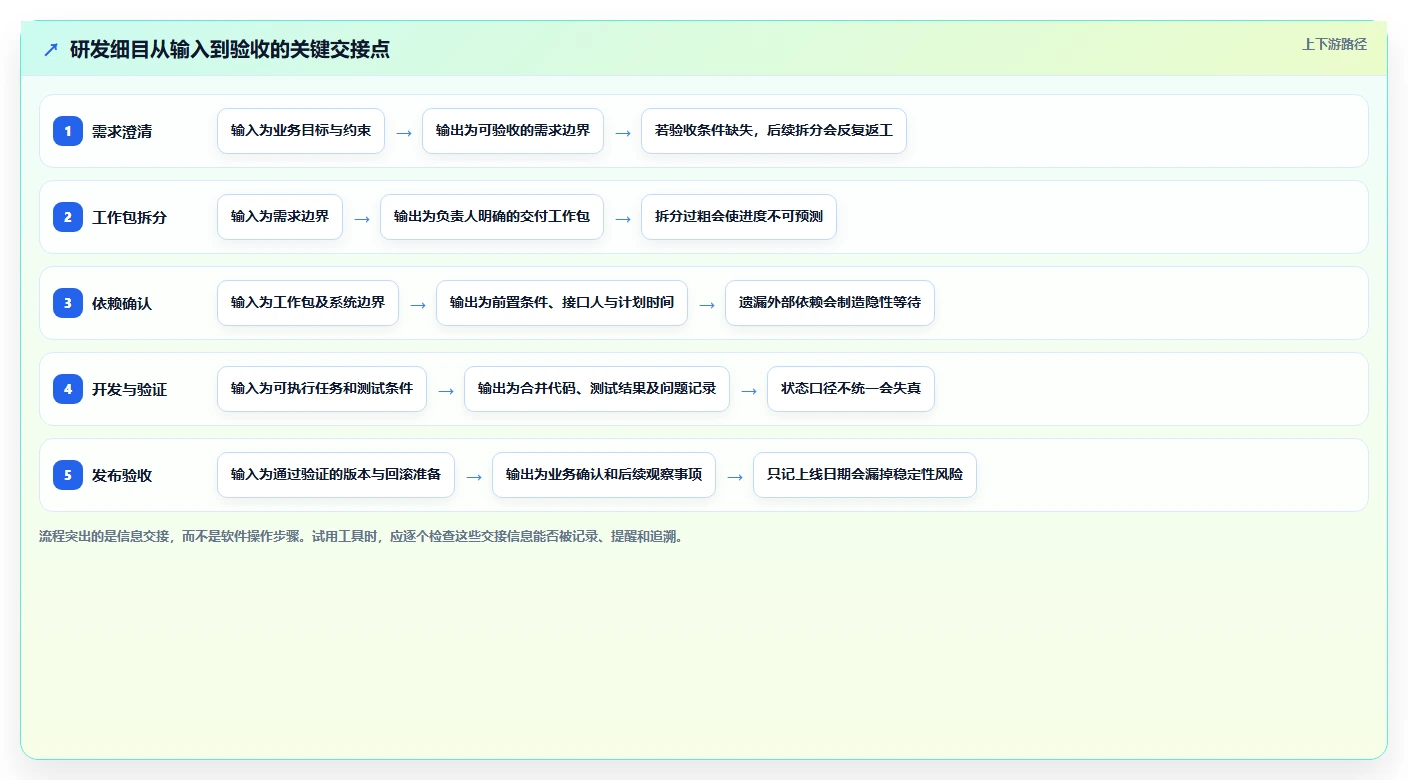Select 输出为负责人明确的交付工作包 chip
The width and height of the screenshot is (1408, 780).
coord(492,217)
